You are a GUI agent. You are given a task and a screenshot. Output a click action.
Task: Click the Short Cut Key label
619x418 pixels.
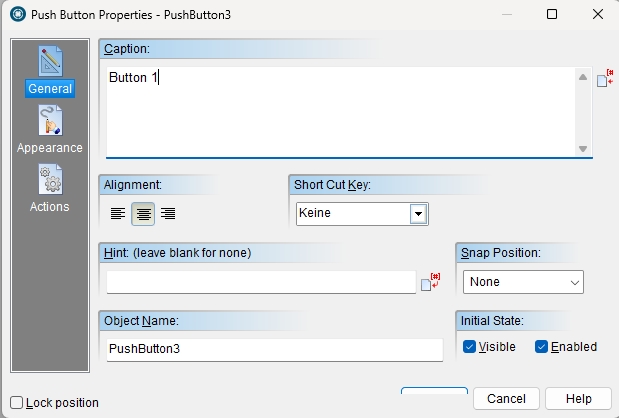point(332,185)
